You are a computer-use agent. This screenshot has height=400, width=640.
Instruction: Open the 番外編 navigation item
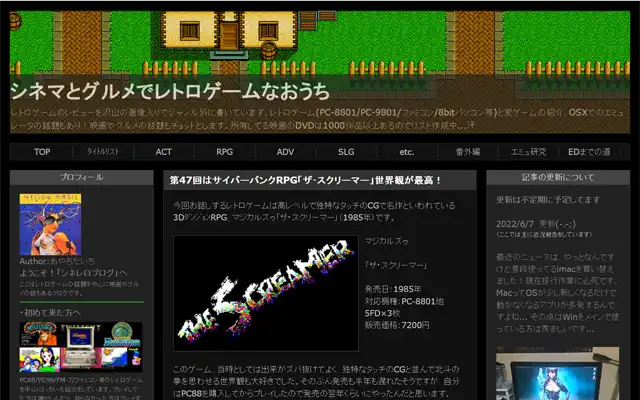coord(468,152)
